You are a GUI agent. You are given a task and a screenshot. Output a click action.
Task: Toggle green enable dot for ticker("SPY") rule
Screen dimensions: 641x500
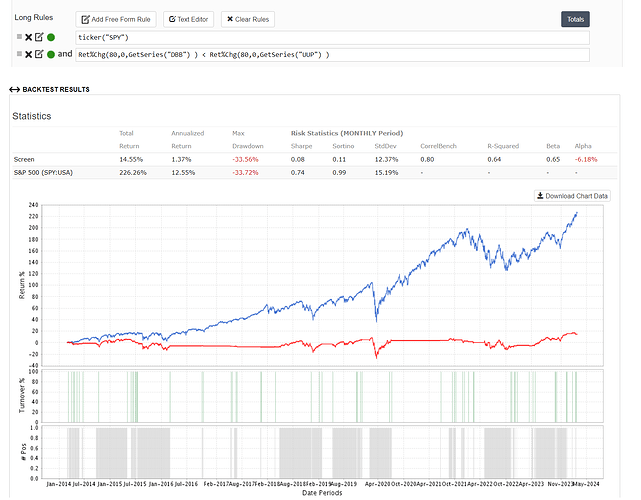tap(50, 37)
